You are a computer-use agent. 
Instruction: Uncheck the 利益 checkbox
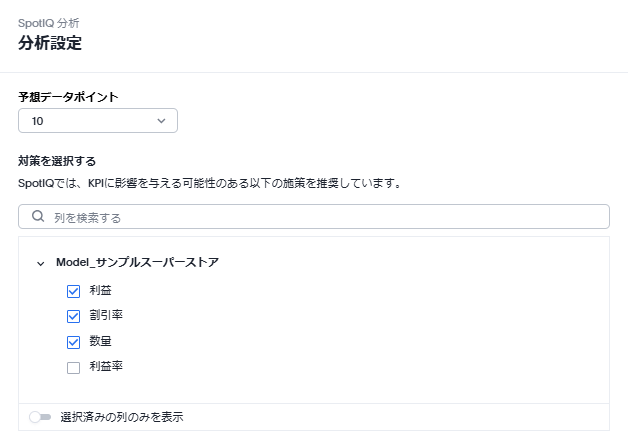coord(73,291)
